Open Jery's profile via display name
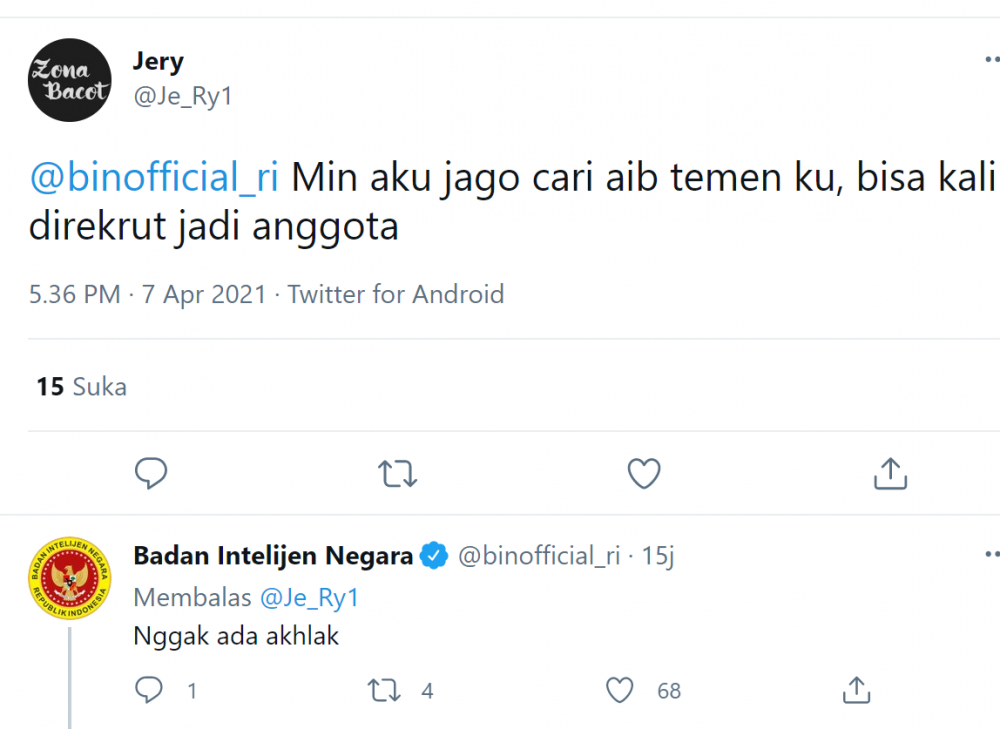The image size is (1000, 729). [158, 61]
